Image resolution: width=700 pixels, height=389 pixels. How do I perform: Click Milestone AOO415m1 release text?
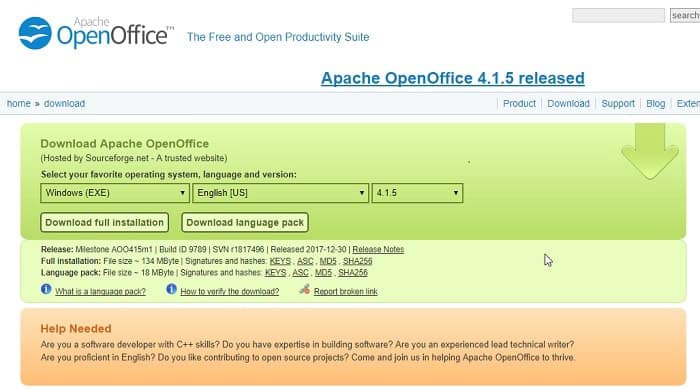pyautogui.click(x=114, y=249)
